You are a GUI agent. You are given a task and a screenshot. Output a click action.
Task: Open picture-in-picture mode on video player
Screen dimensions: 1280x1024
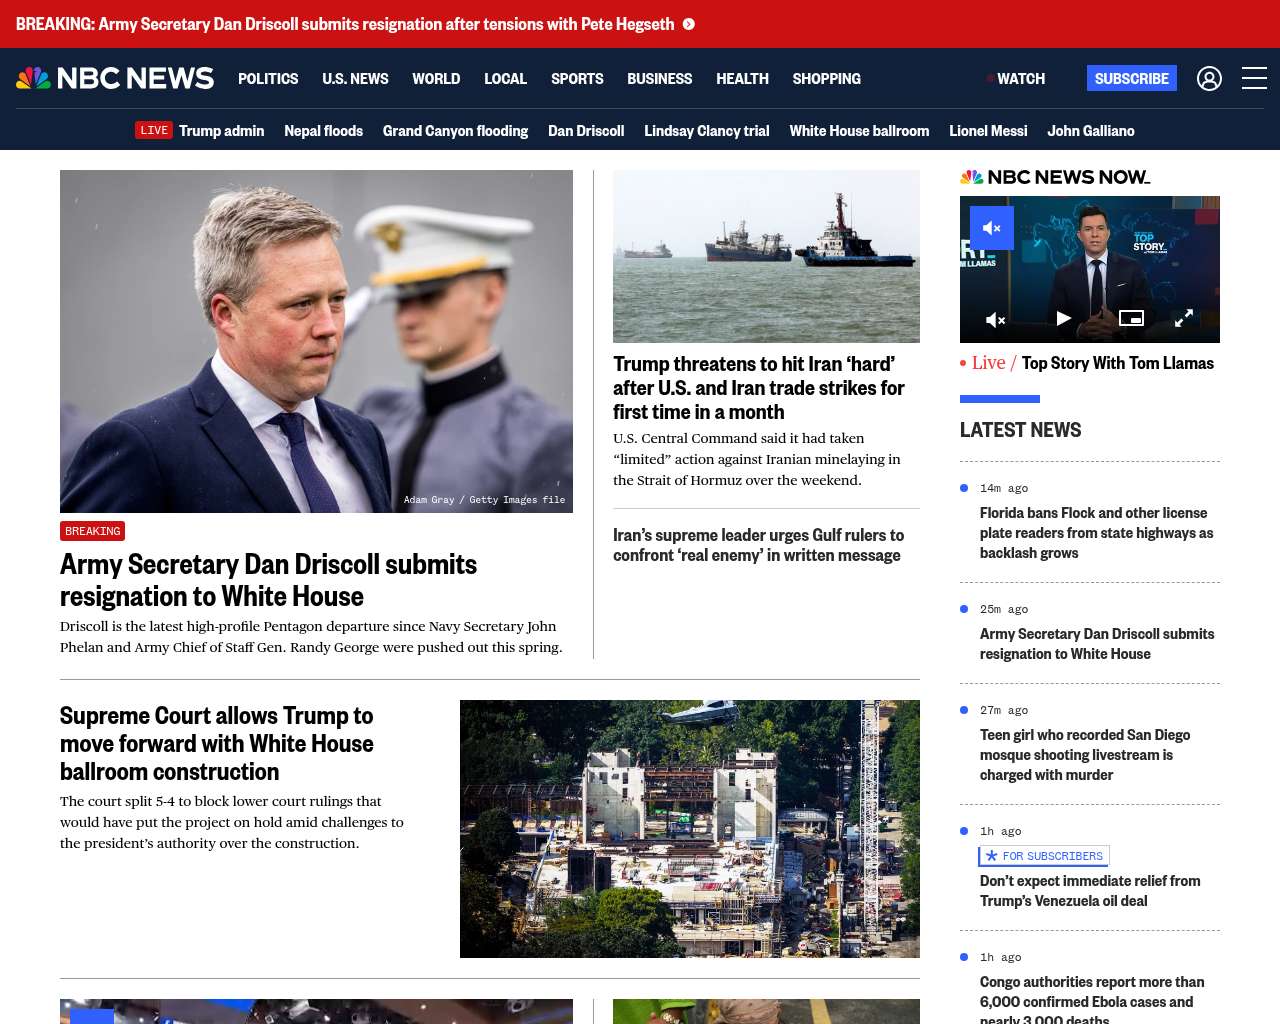[x=1131, y=318]
